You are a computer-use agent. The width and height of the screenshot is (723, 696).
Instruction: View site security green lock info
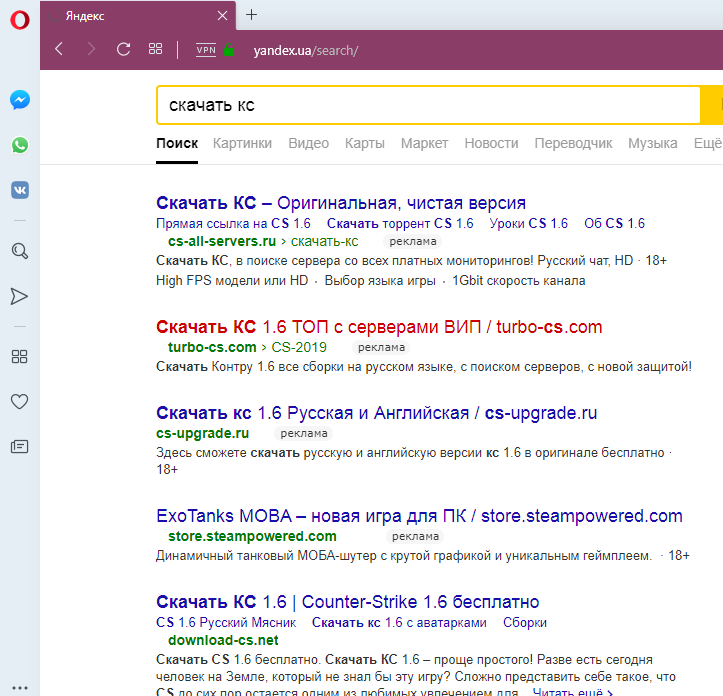[x=229, y=49]
